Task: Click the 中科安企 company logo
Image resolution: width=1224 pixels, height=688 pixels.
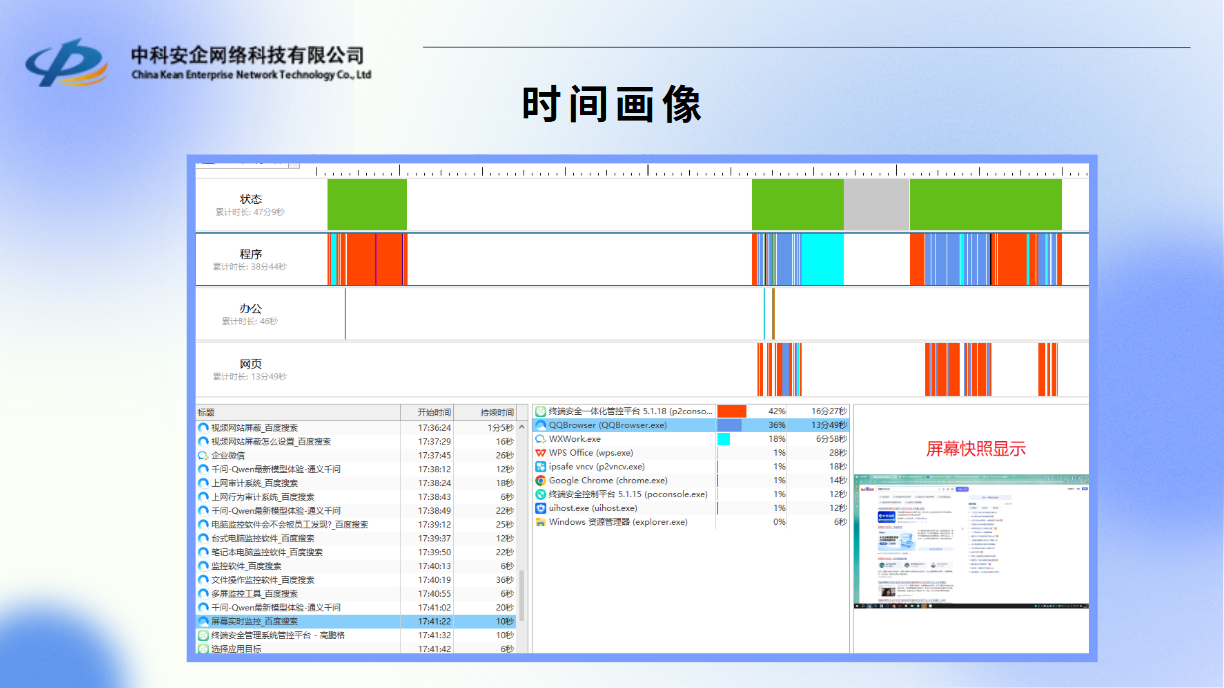Action: click(66, 63)
